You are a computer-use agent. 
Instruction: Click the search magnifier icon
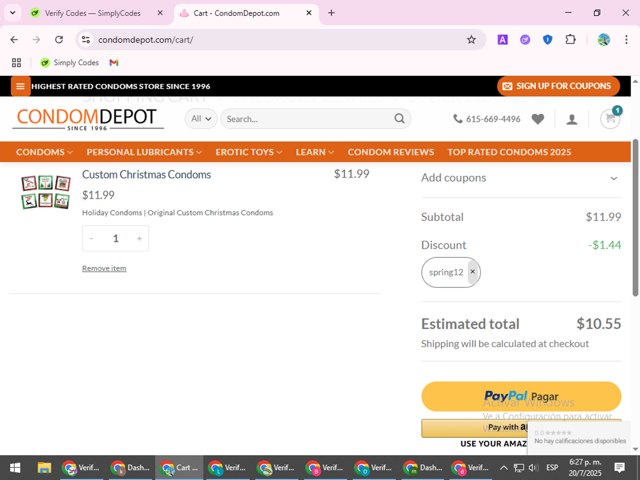point(399,119)
